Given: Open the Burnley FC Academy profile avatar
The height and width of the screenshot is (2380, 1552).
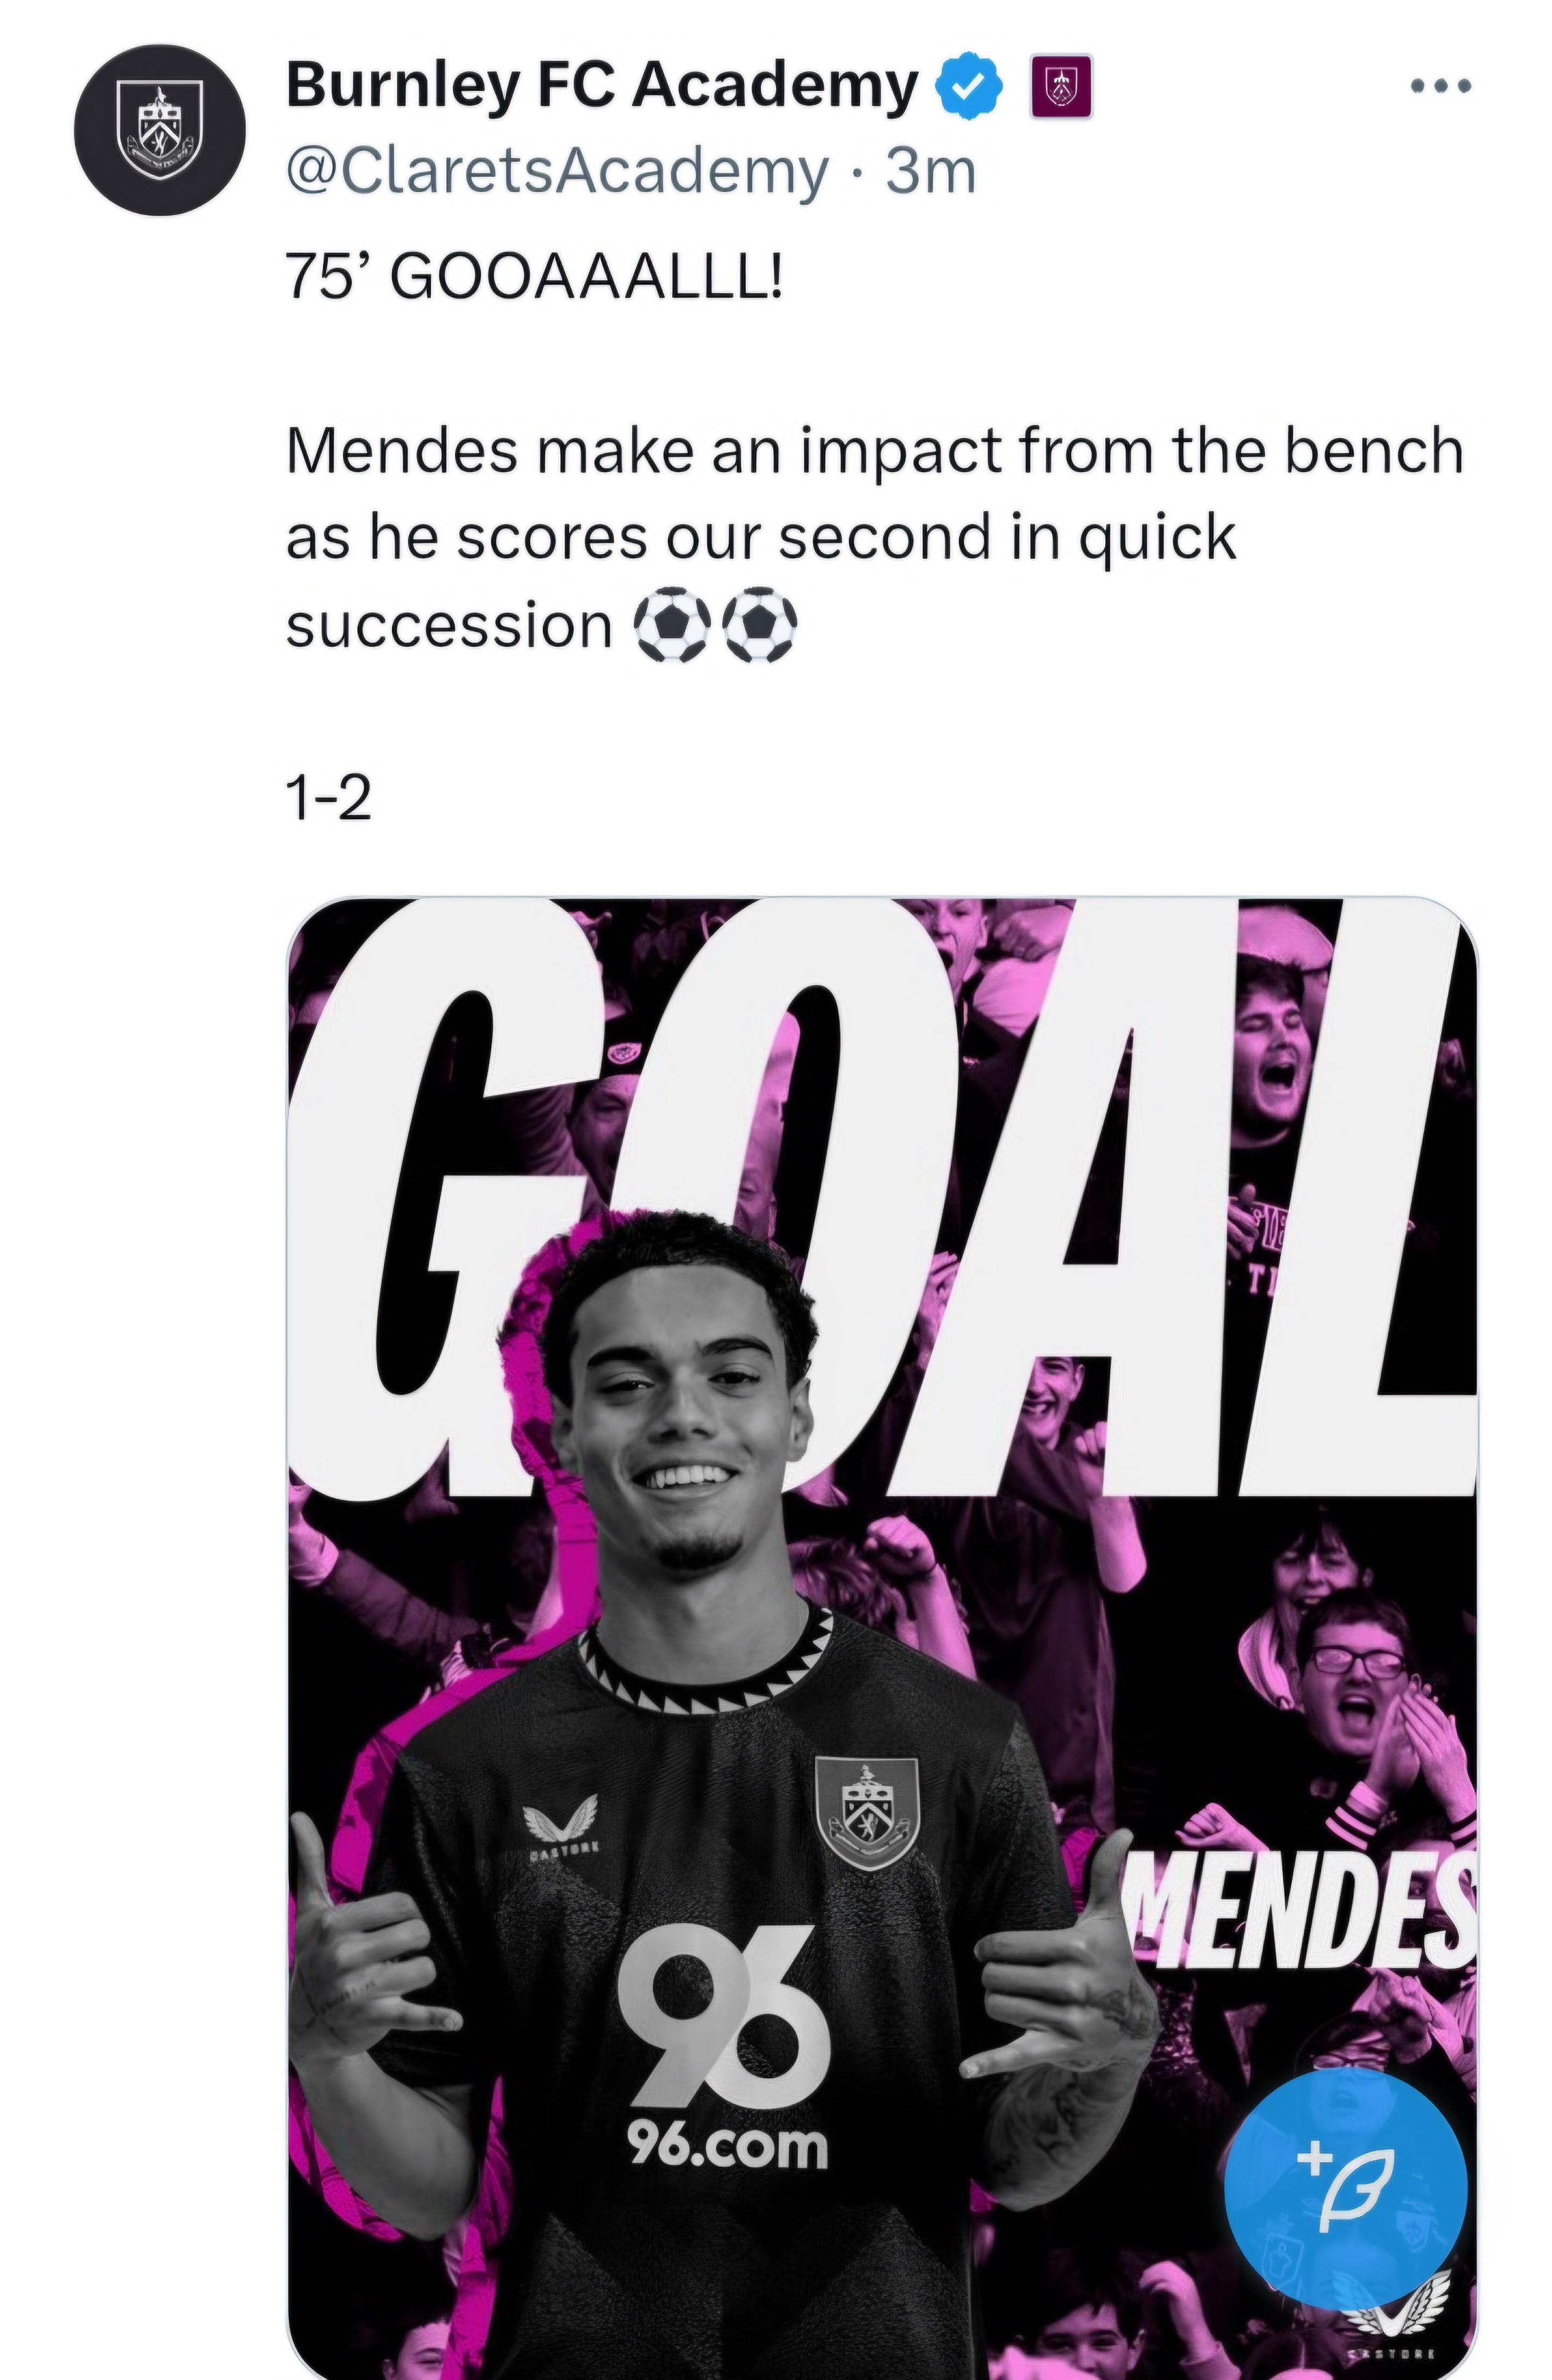Looking at the screenshot, I should click(x=160, y=130).
